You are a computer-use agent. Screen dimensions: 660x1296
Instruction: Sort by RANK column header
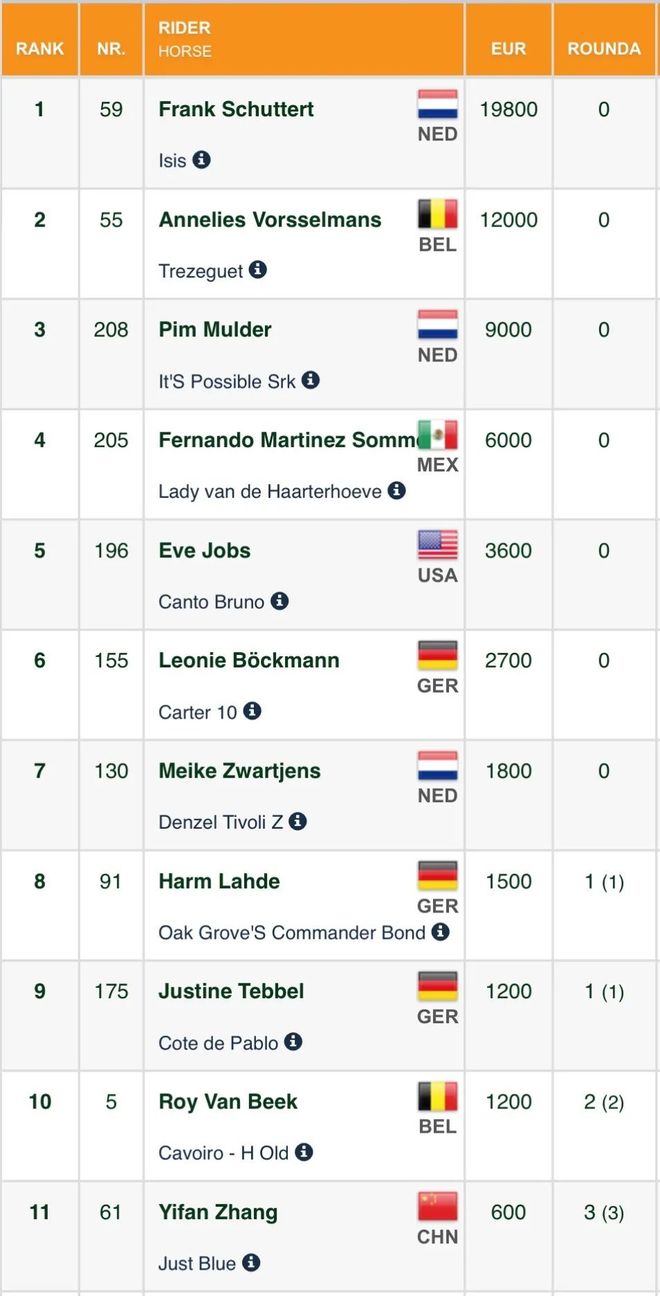[x=40, y=48]
